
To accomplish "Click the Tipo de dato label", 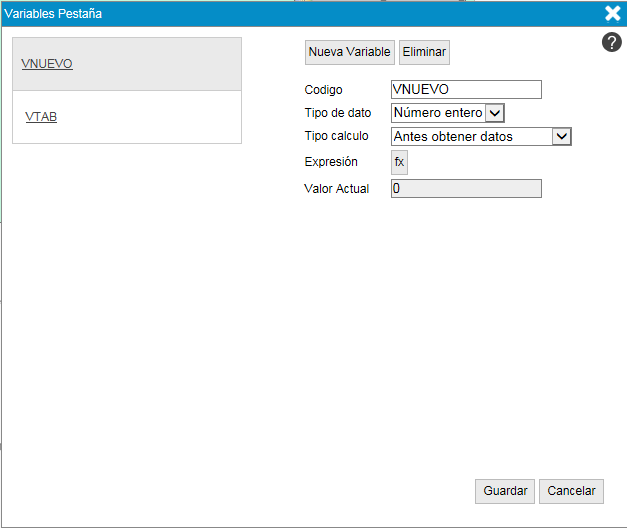I will (x=337, y=113).
